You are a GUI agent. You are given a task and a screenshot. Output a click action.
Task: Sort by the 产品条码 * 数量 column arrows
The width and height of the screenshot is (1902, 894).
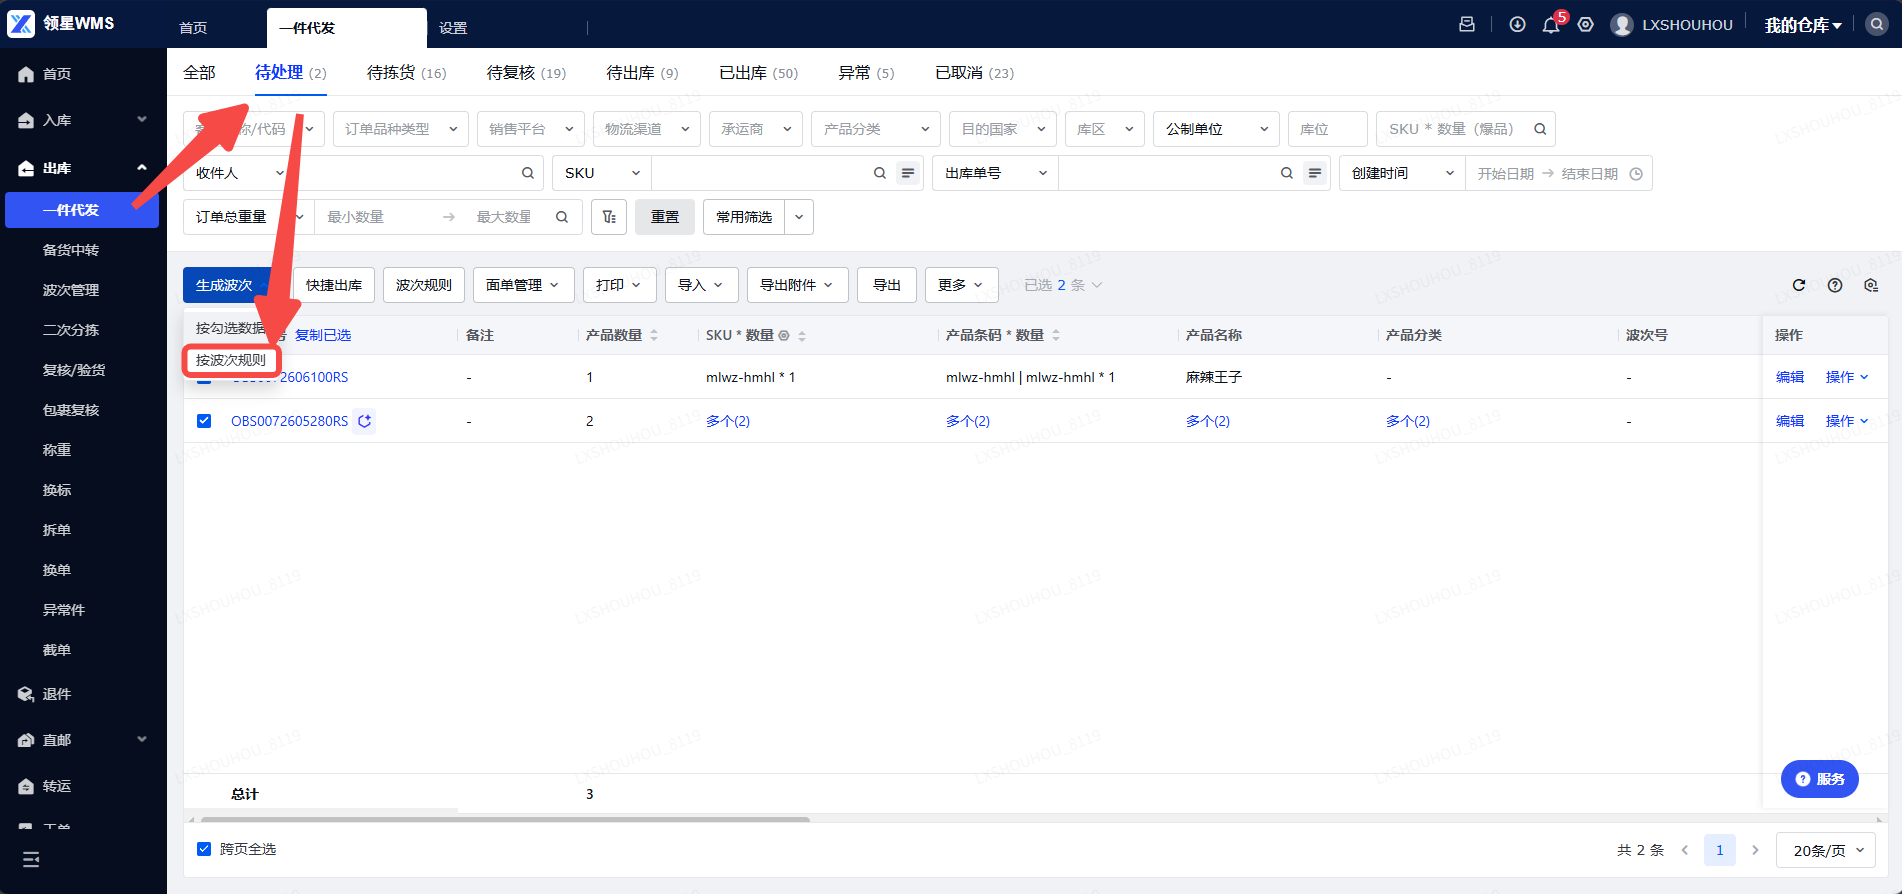click(1056, 335)
